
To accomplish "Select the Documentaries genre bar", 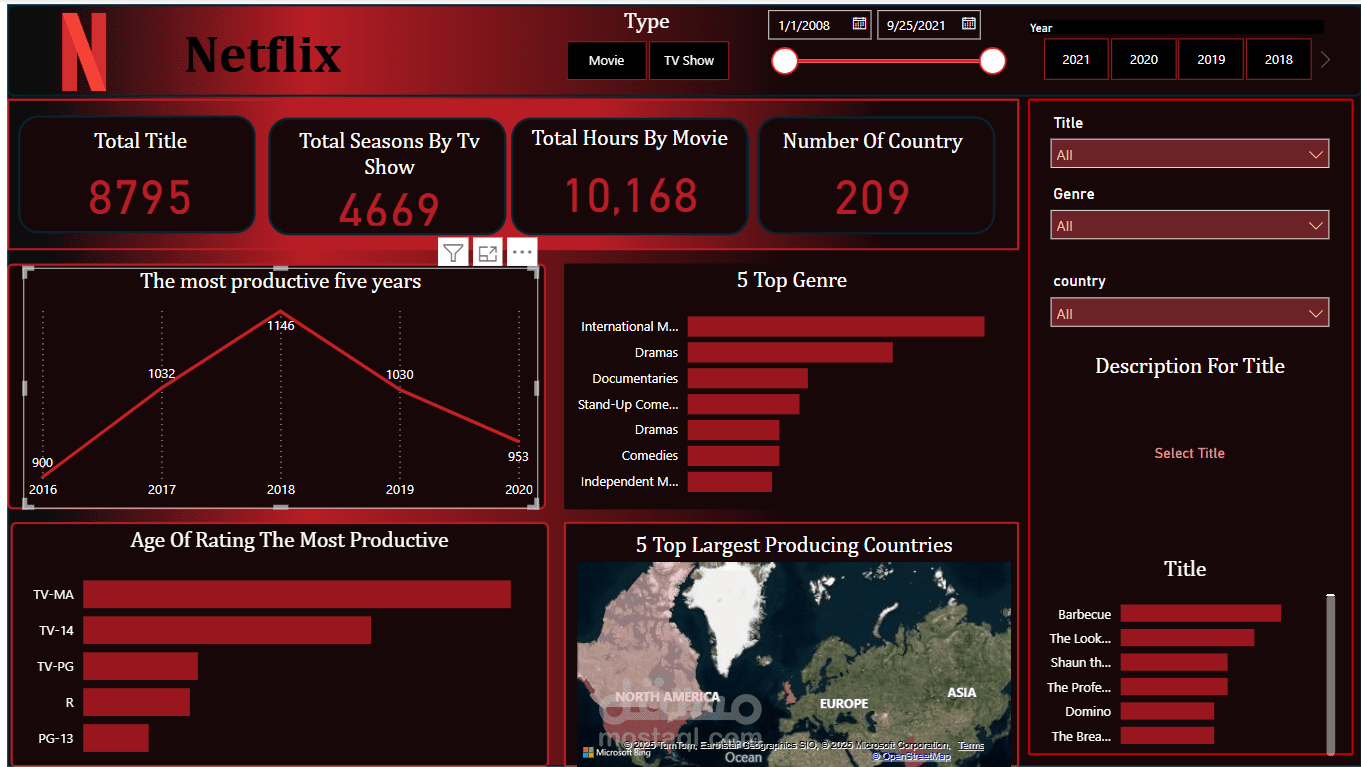I will point(748,378).
